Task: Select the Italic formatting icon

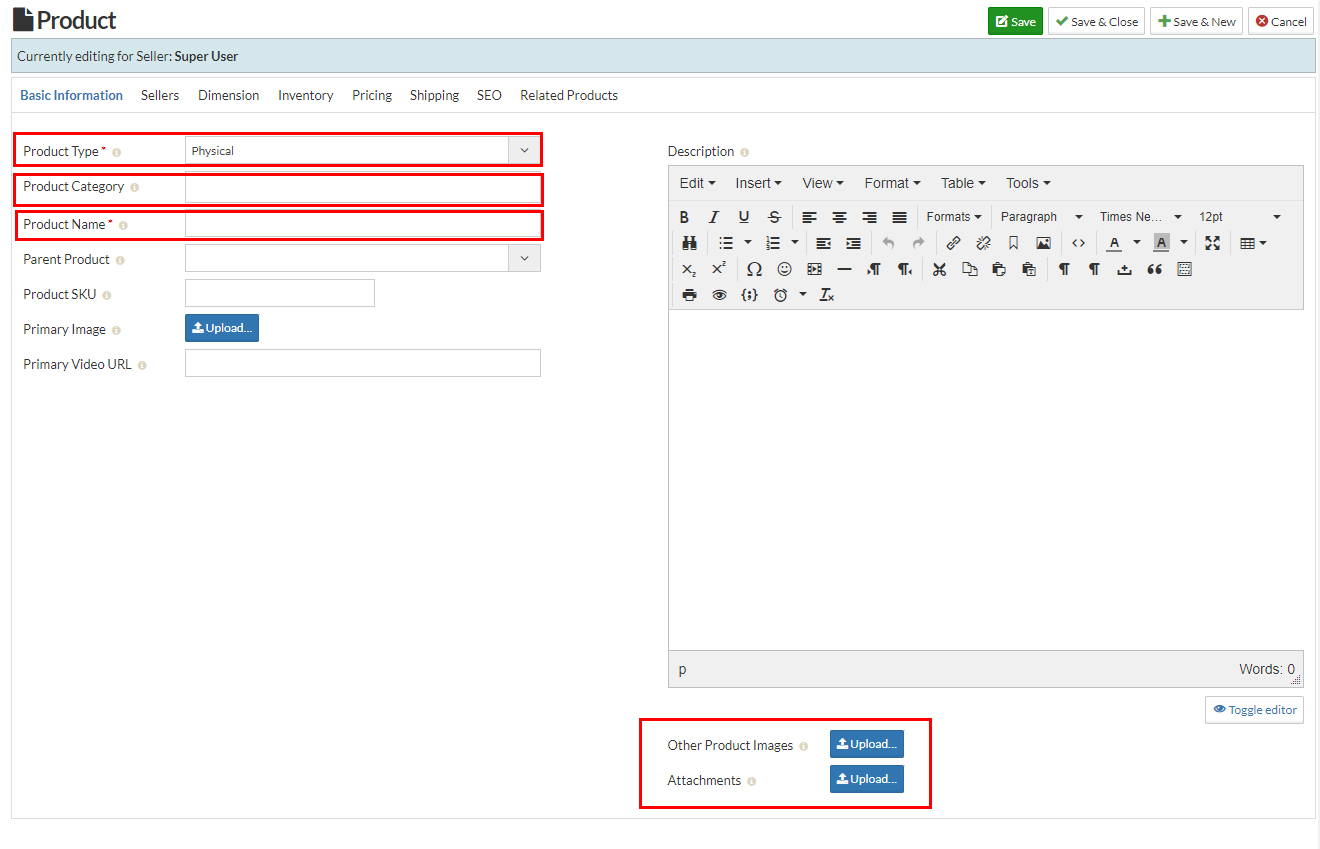Action: pyautogui.click(x=713, y=216)
